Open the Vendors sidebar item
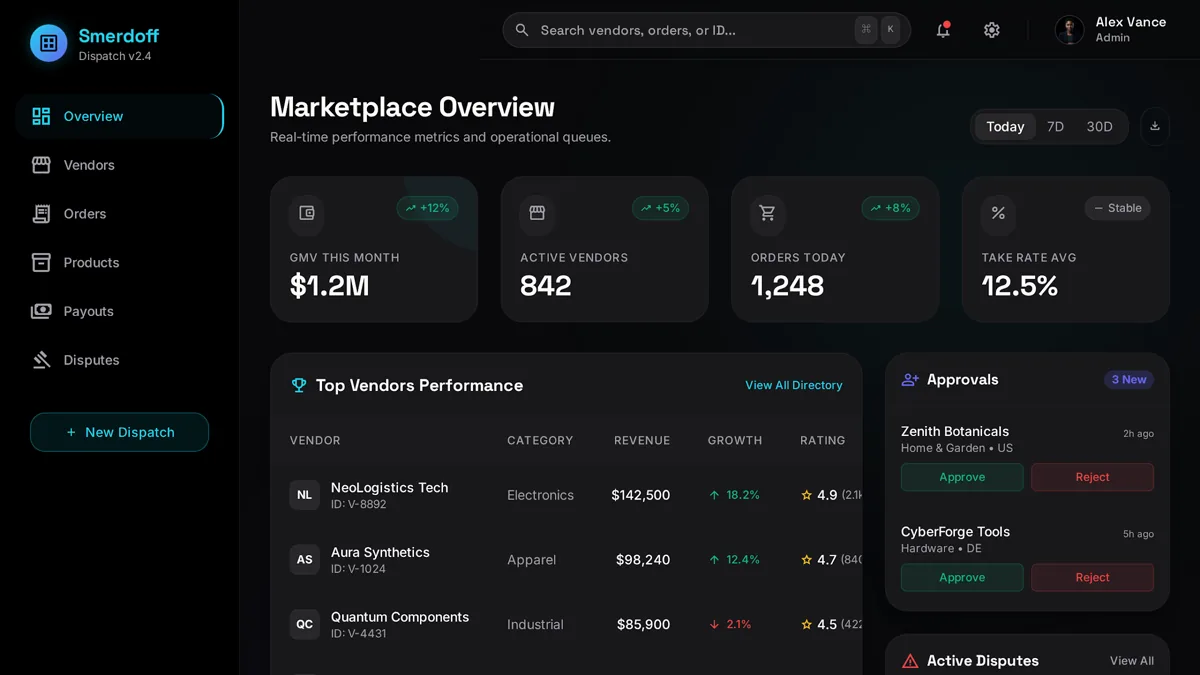 [119, 165]
